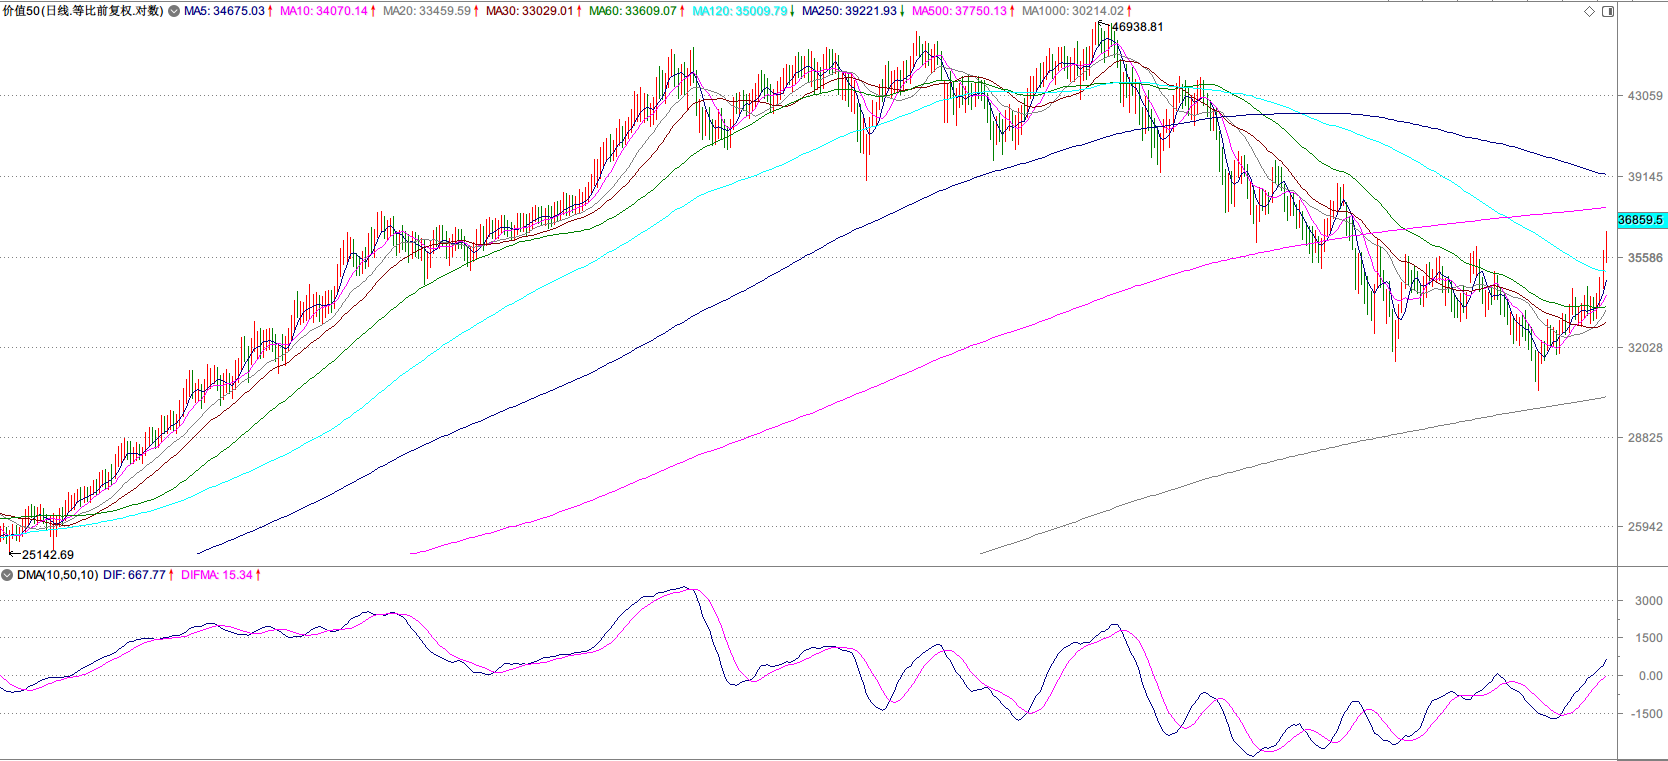Select the MA1000: 30214.02 label
The width and height of the screenshot is (1668, 761).
point(1073,11)
